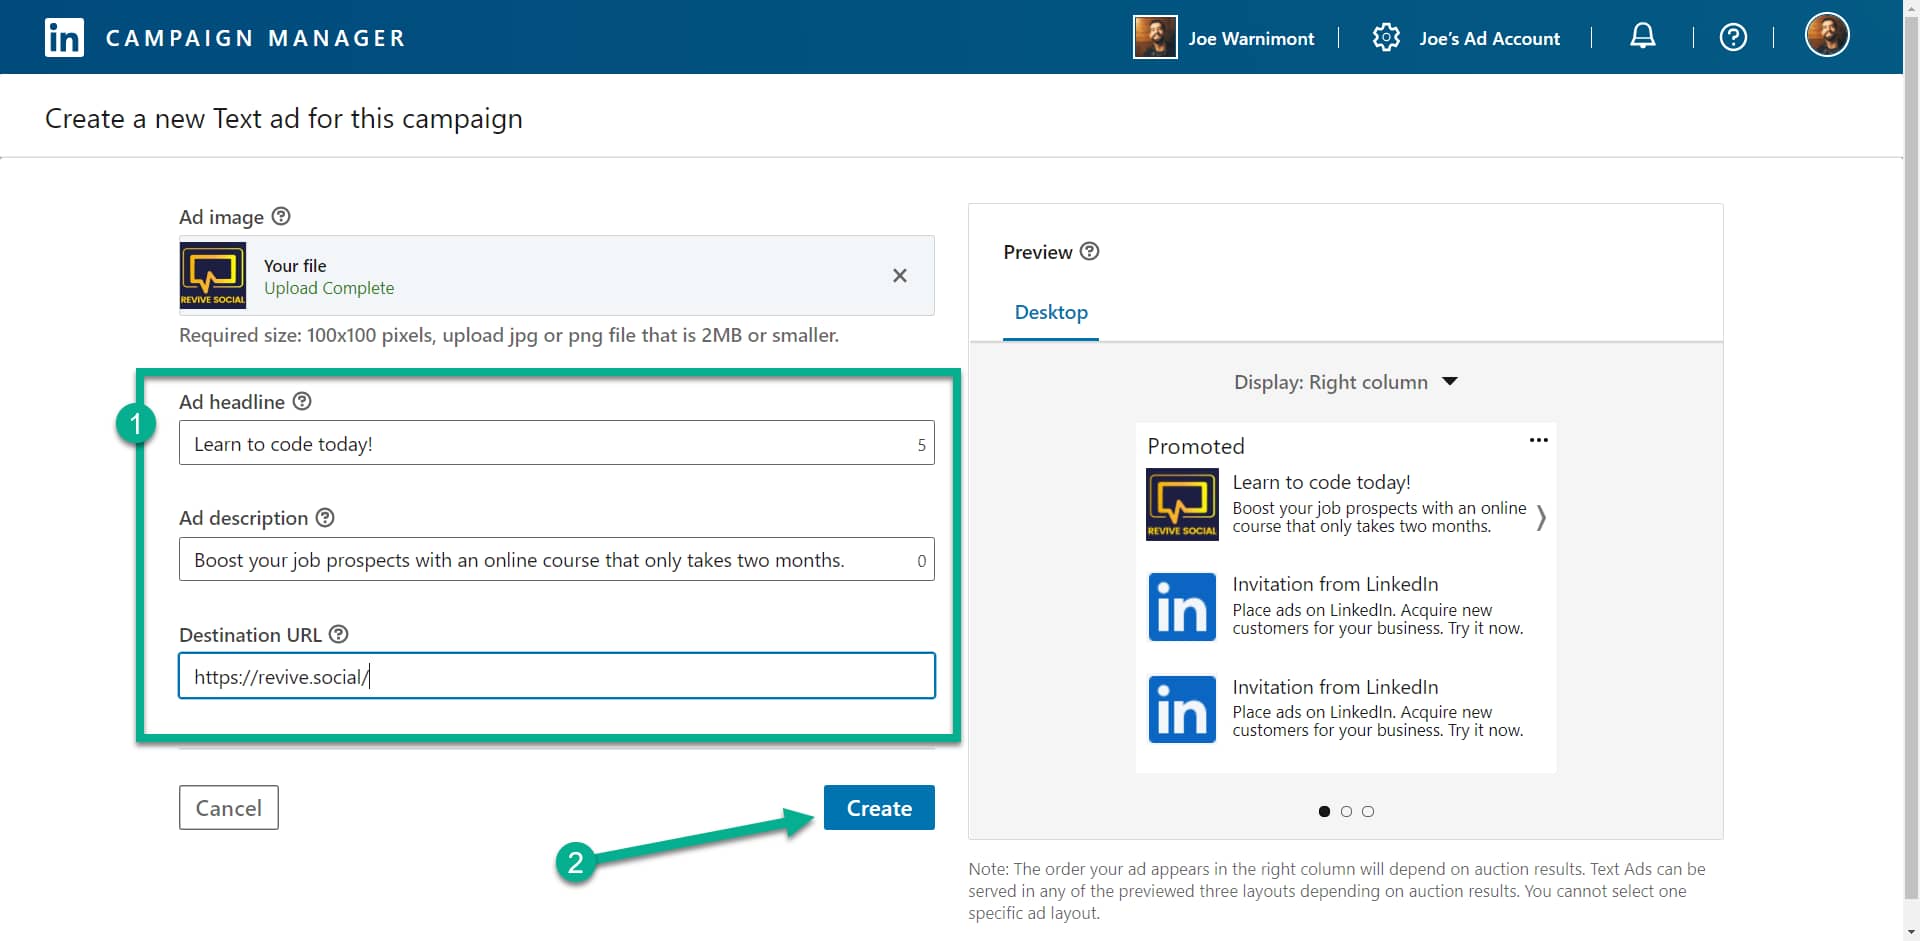Click the Campaign Manager title text
This screenshot has width=1920, height=941.
coord(255,38)
